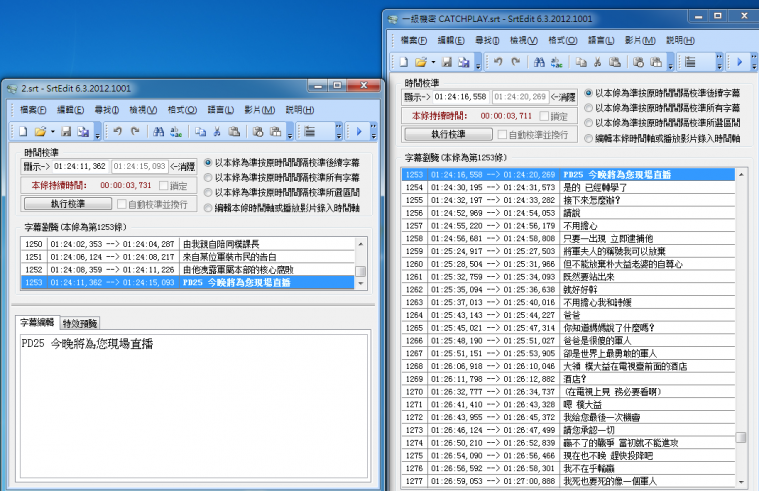Tick 鎖定 checkbox in 2.srt window
This screenshot has height=491, width=759.
click(x=164, y=185)
